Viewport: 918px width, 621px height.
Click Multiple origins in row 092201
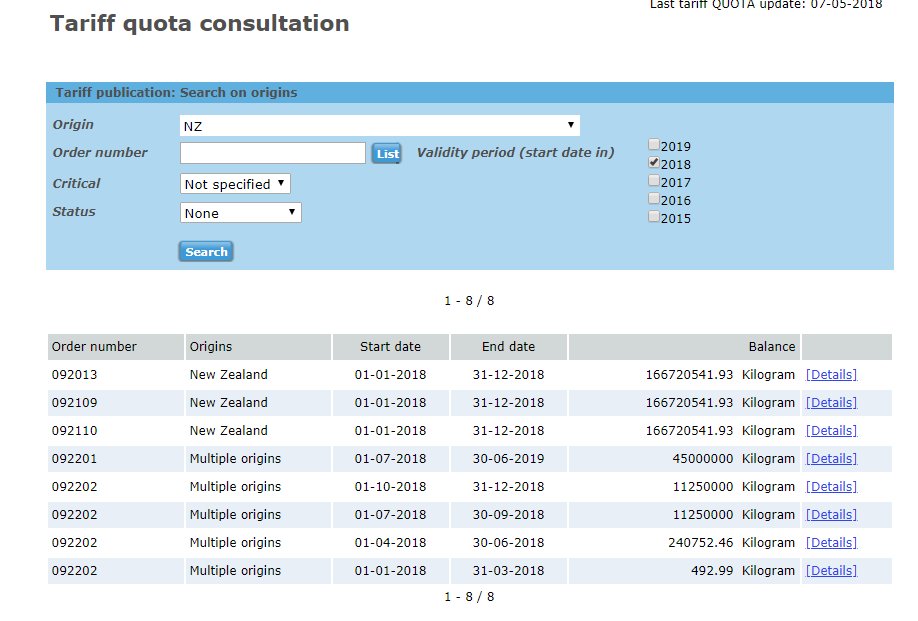235,459
